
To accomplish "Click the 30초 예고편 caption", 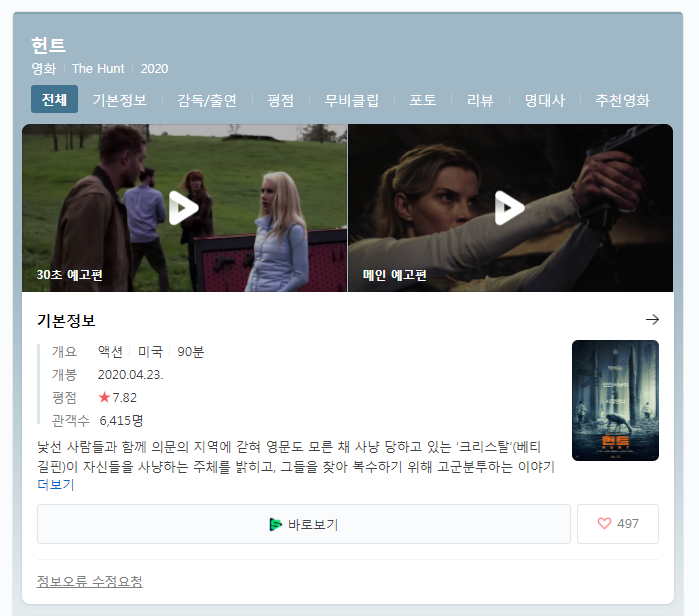I will [70, 275].
